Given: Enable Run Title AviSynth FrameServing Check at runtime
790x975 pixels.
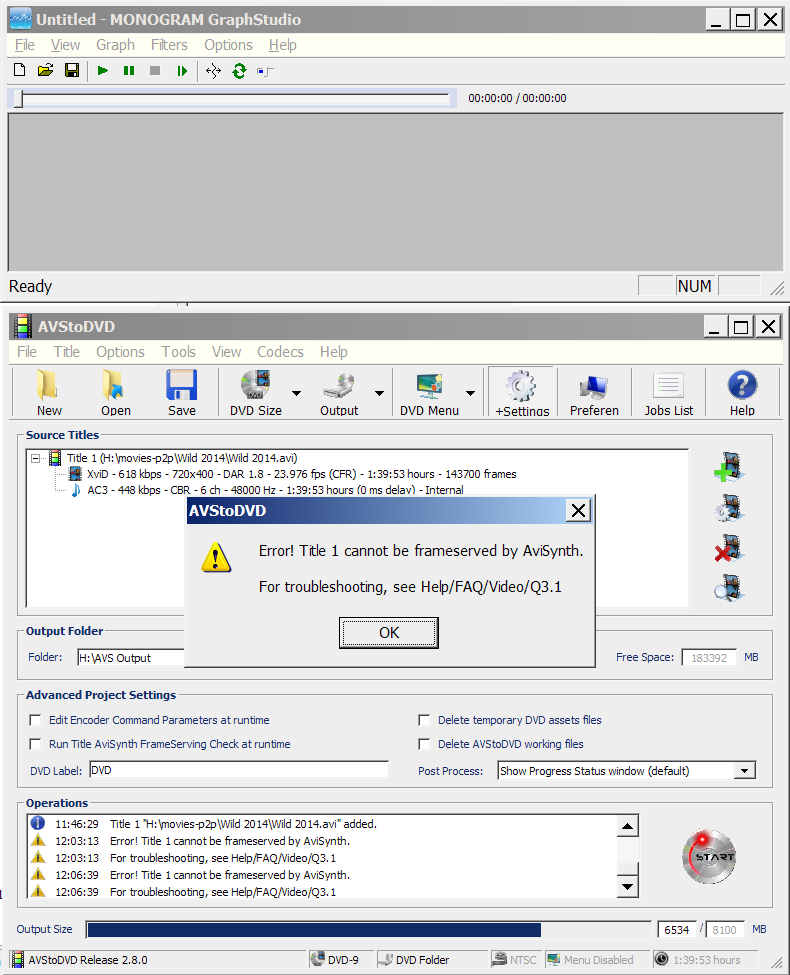Looking at the screenshot, I should click(x=35, y=744).
